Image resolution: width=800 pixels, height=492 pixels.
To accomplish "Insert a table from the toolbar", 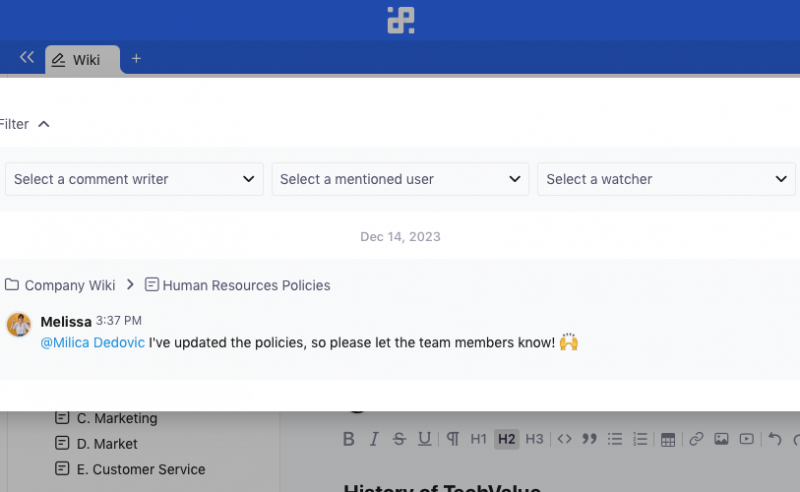I will (668, 439).
